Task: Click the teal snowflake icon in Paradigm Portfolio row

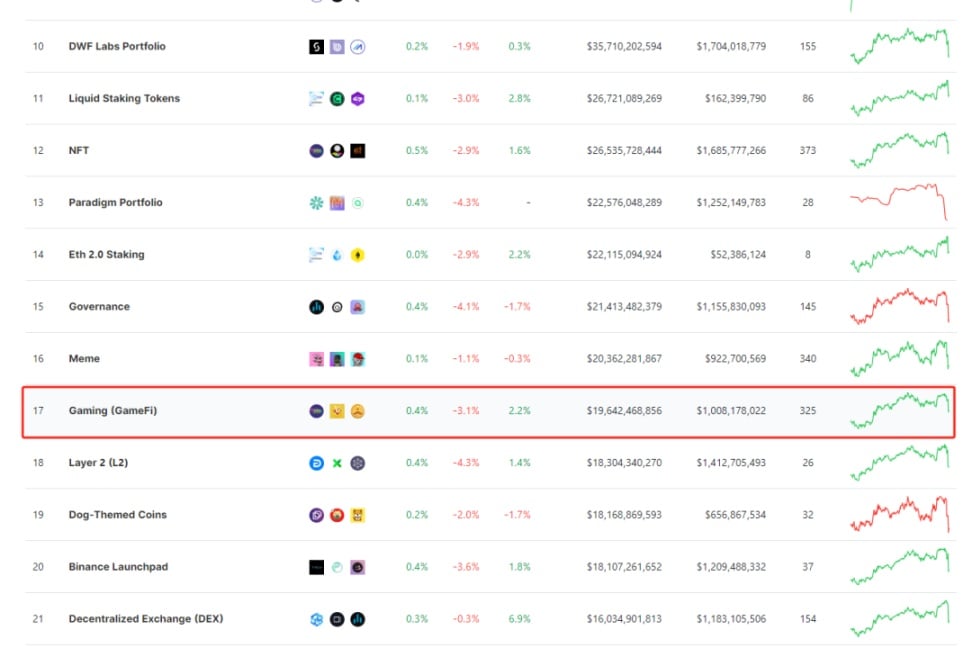Action: pos(316,203)
